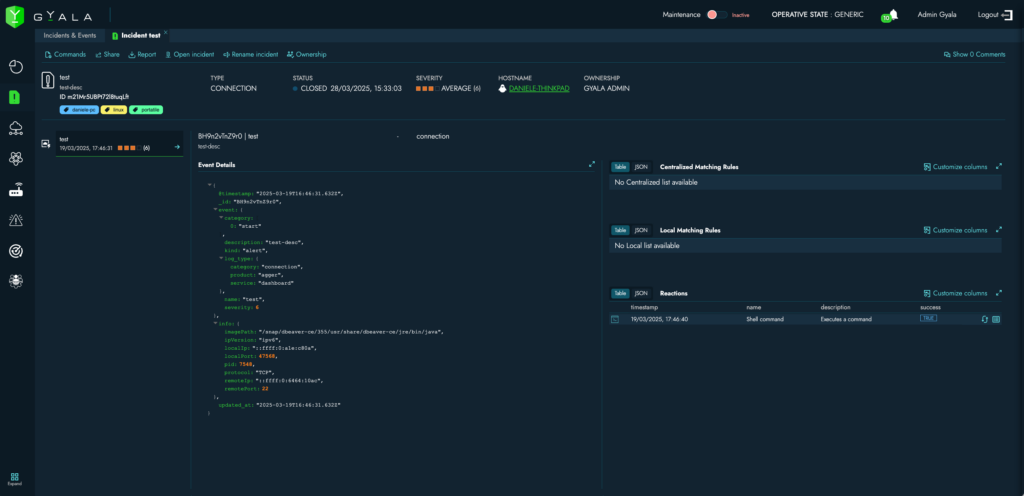Open the cloud network sidebar icon
1024x496 pixels.
[x=16, y=128]
